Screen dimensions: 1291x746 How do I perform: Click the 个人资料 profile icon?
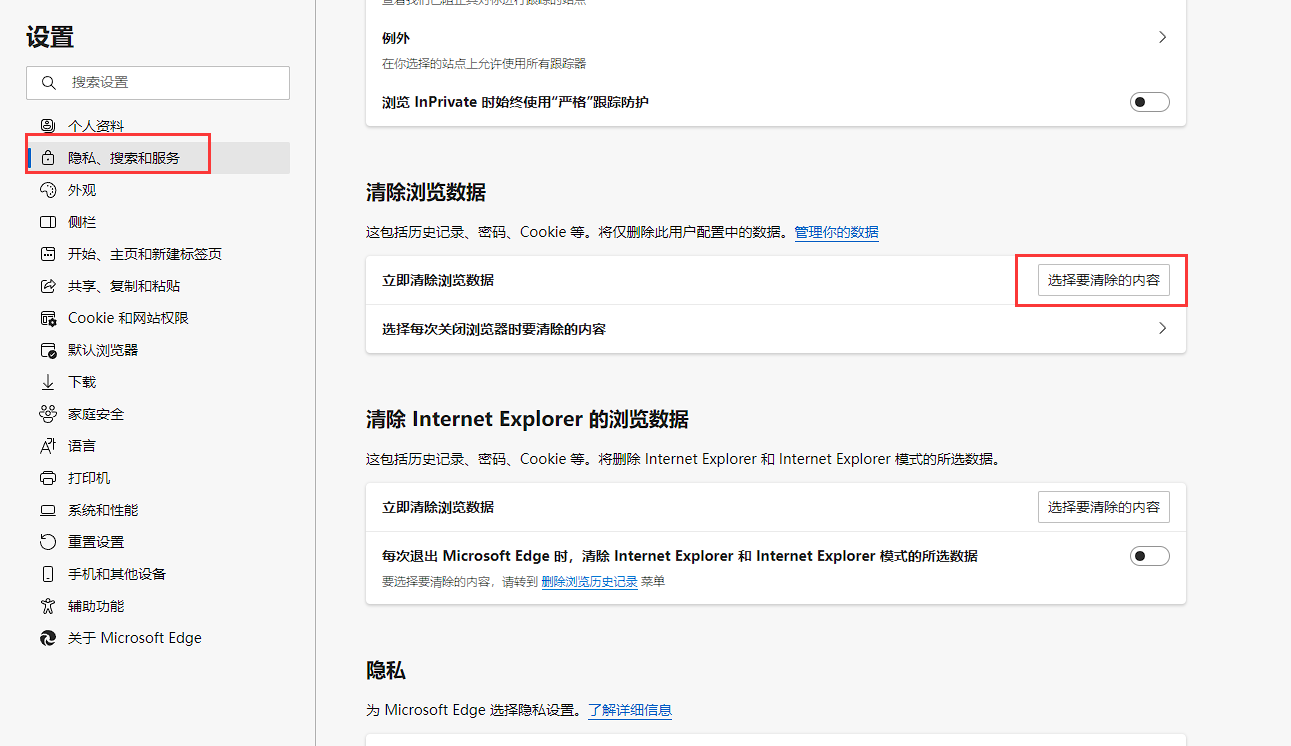[48, 126]
